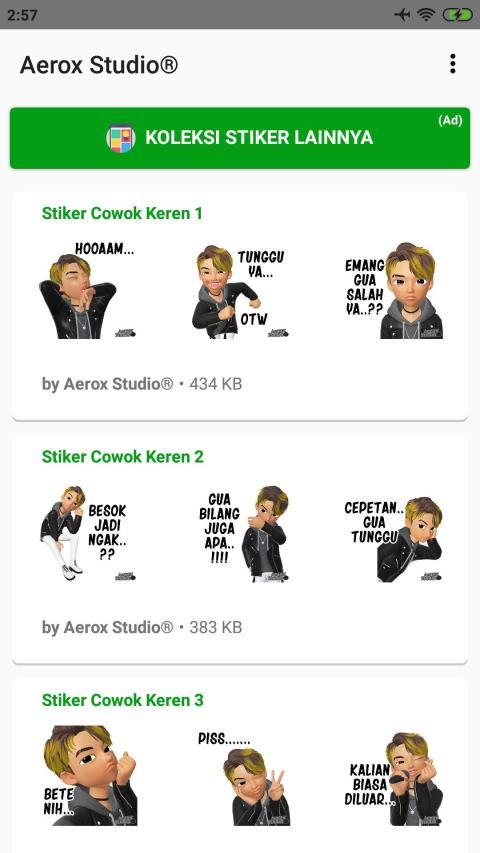Select the Besok Jadi Ngak sticker
The width and height of the screenshot is (480, 853).
87,534
